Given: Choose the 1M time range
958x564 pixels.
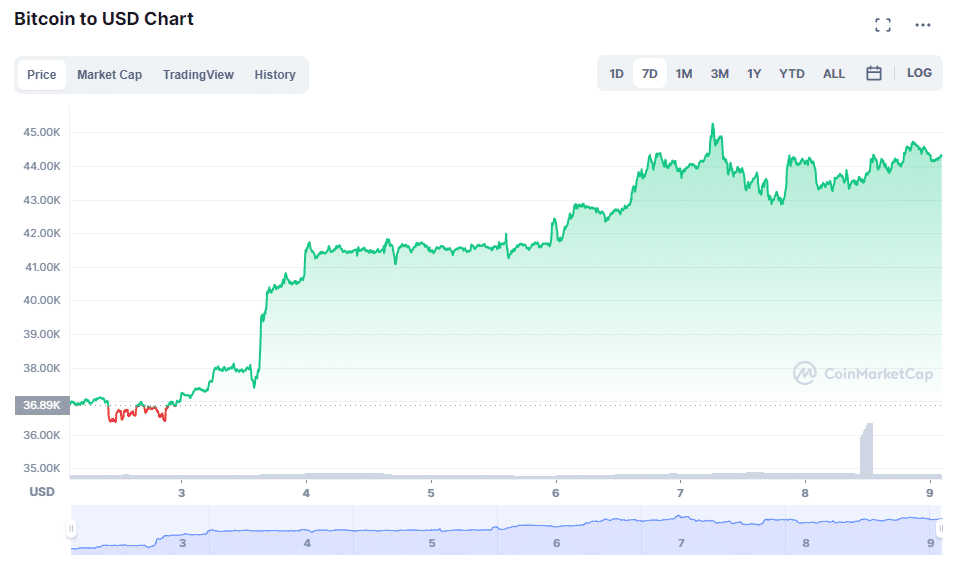Looking at the screenshot, I should 684,74.
